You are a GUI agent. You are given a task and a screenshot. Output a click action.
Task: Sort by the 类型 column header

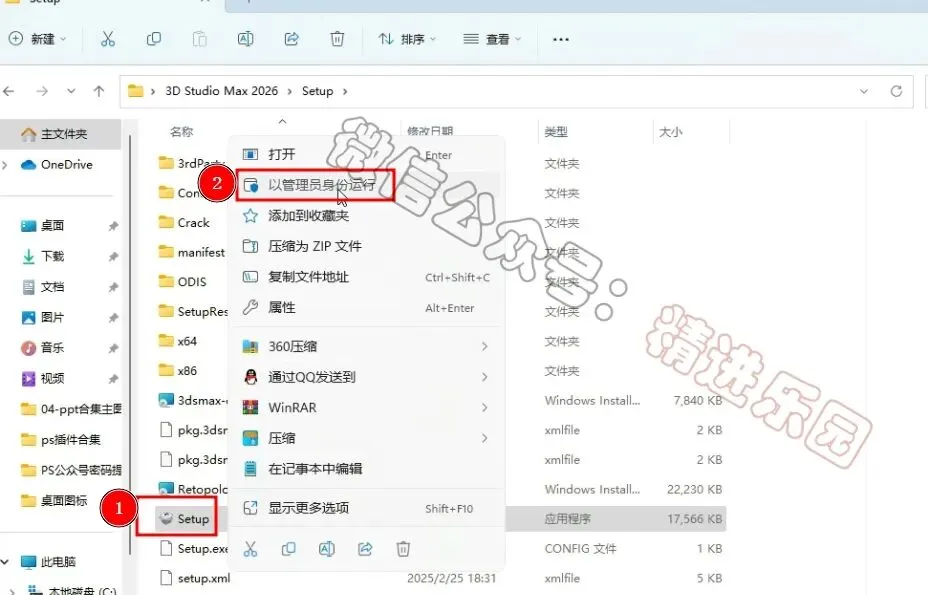tap(556, 132)
